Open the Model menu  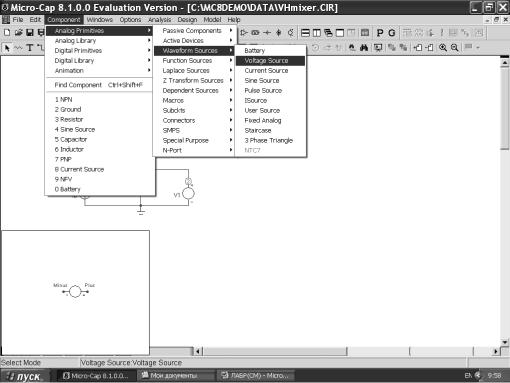212,20
